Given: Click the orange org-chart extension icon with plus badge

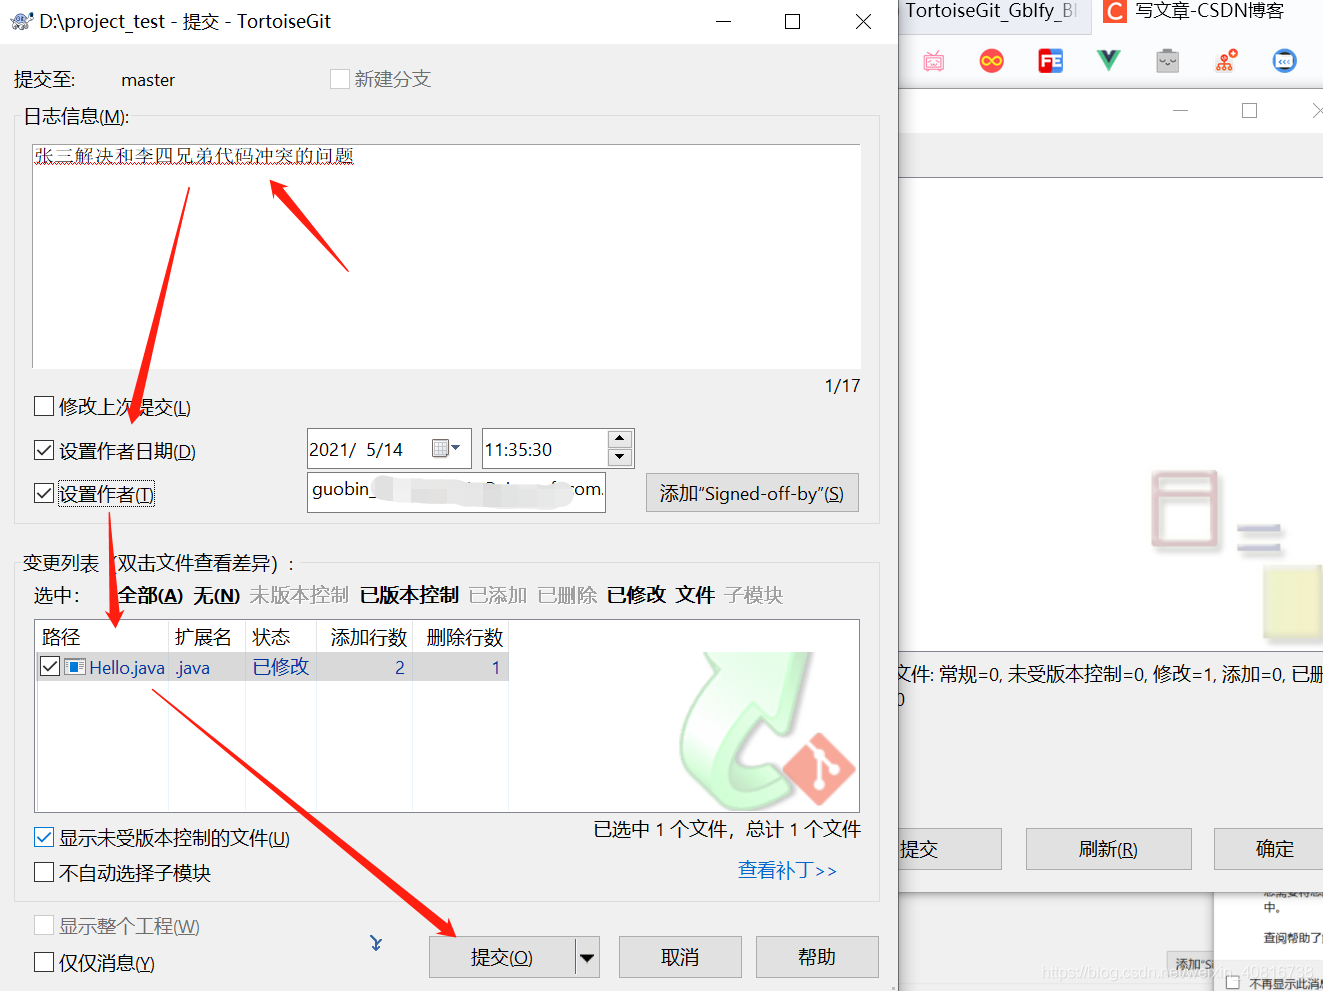Looking at the screenshot, I should coord(1226,61).
